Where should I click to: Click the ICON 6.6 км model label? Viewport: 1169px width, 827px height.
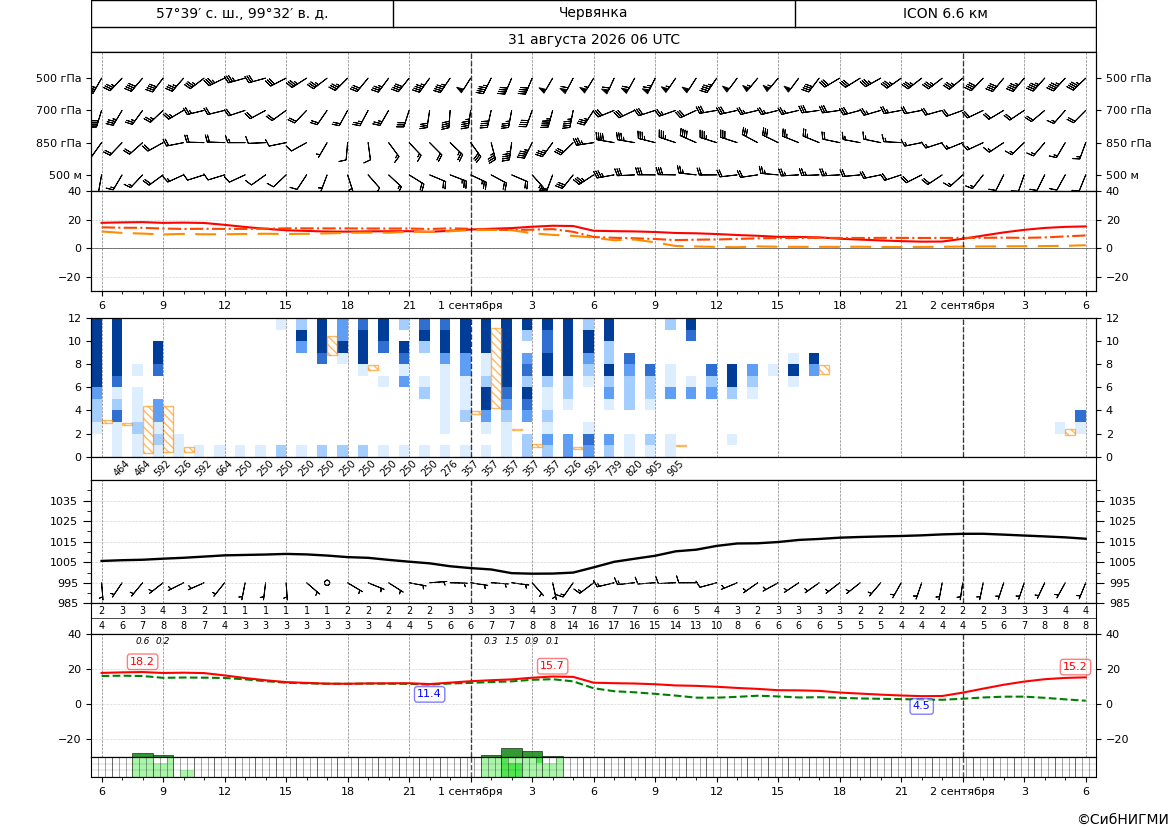point(945,13)
